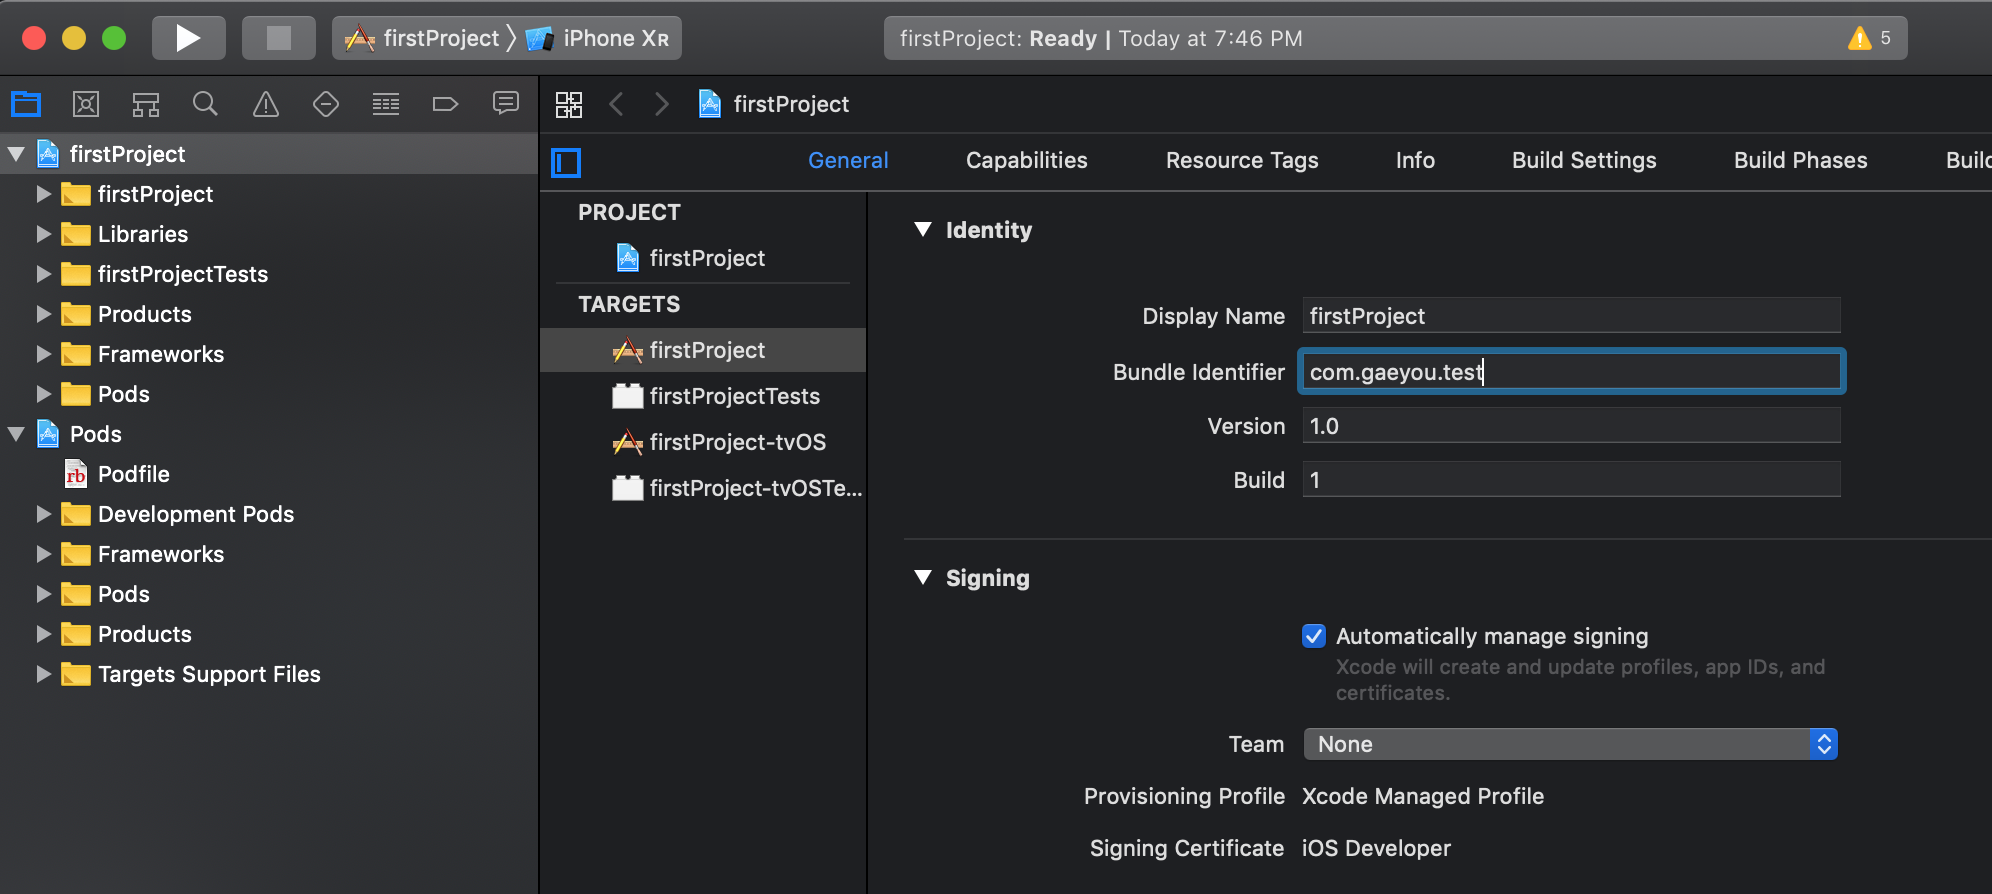This screenshot has height=894, width=1992.
Task: Click the Xcode Managed Profile text
Action: click(1423, 796)
